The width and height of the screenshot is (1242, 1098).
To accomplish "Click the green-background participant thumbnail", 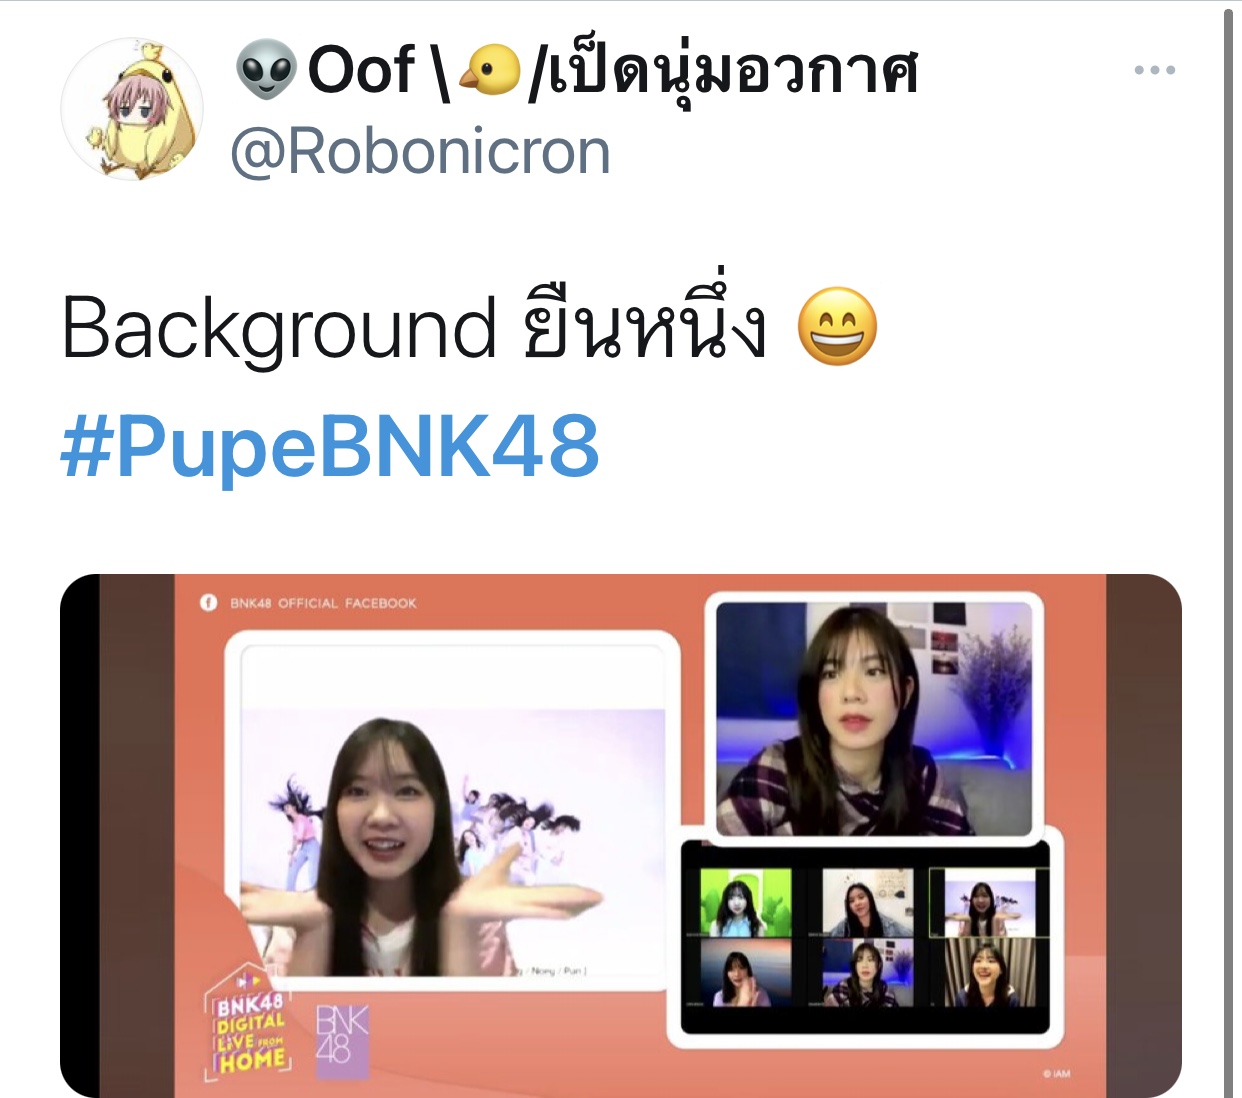I will 745,902.
